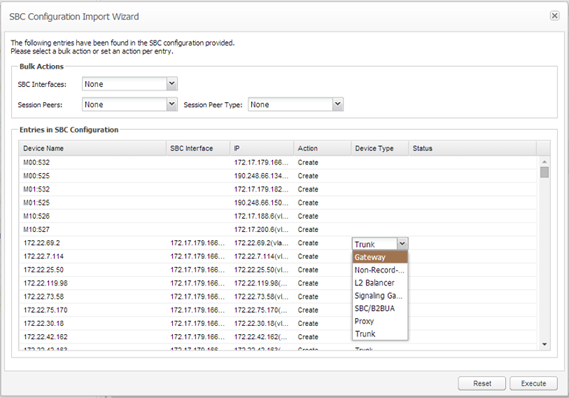Click the SBC Interfaces None field
The height and width of the screenshot is (398, 569).
[x=124, y=84]
